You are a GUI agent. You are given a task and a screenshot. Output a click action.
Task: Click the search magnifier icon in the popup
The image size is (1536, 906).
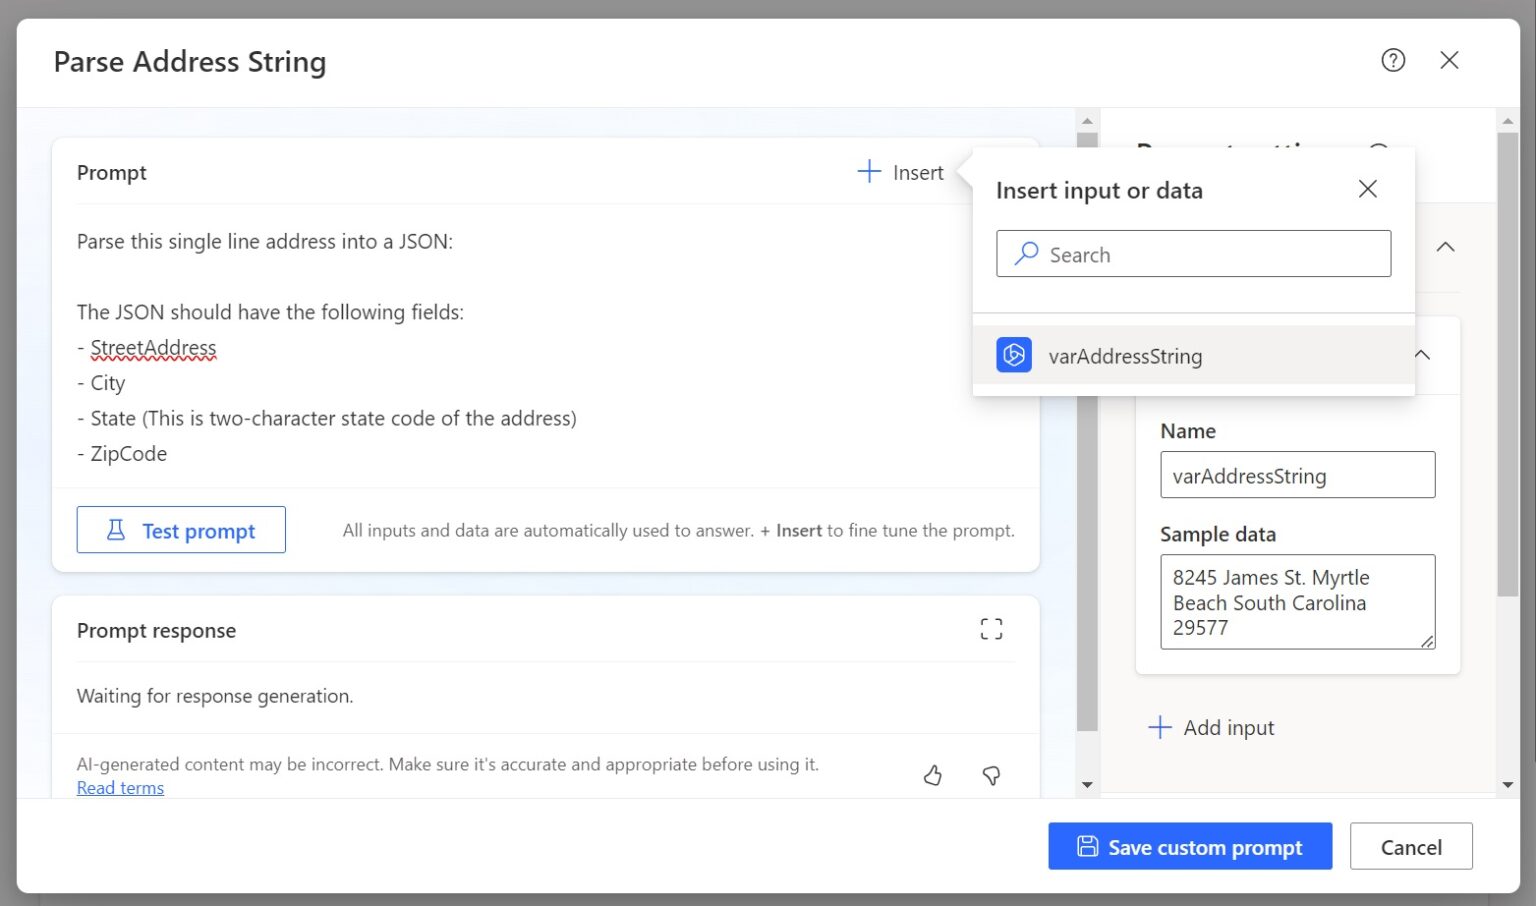pyautogui.click(x=1026, y=254)
